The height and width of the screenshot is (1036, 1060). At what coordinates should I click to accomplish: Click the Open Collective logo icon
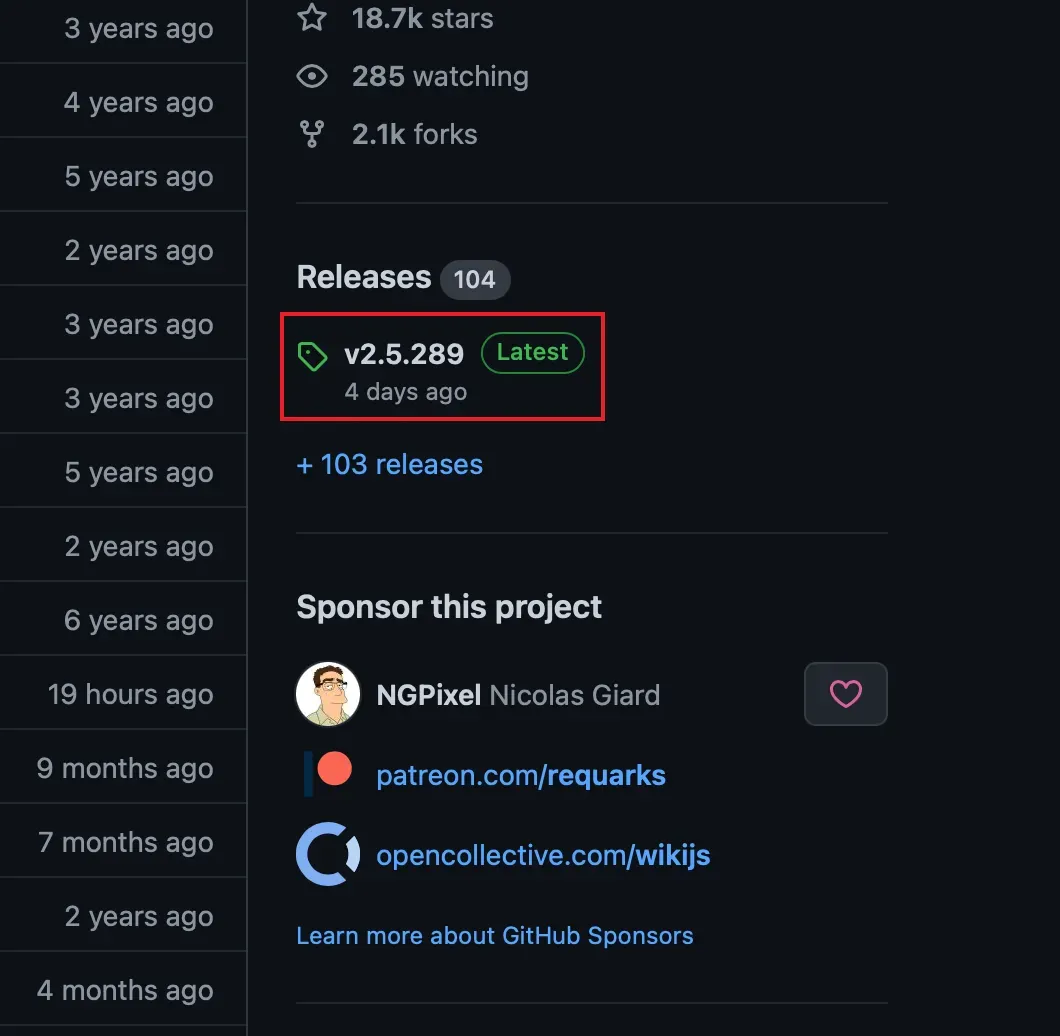[x=328, y=854]
